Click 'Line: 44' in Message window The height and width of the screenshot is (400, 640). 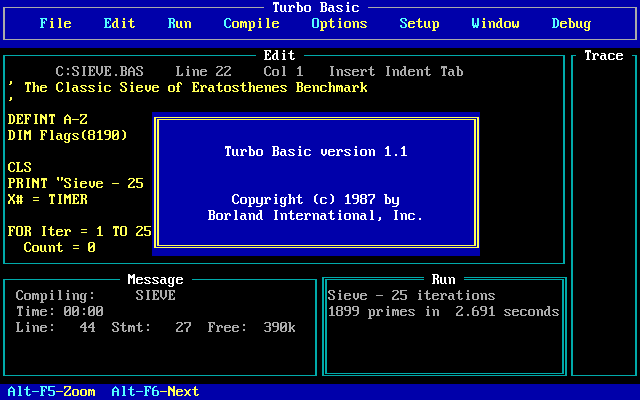pyautogui.click(x=56, y=327)
